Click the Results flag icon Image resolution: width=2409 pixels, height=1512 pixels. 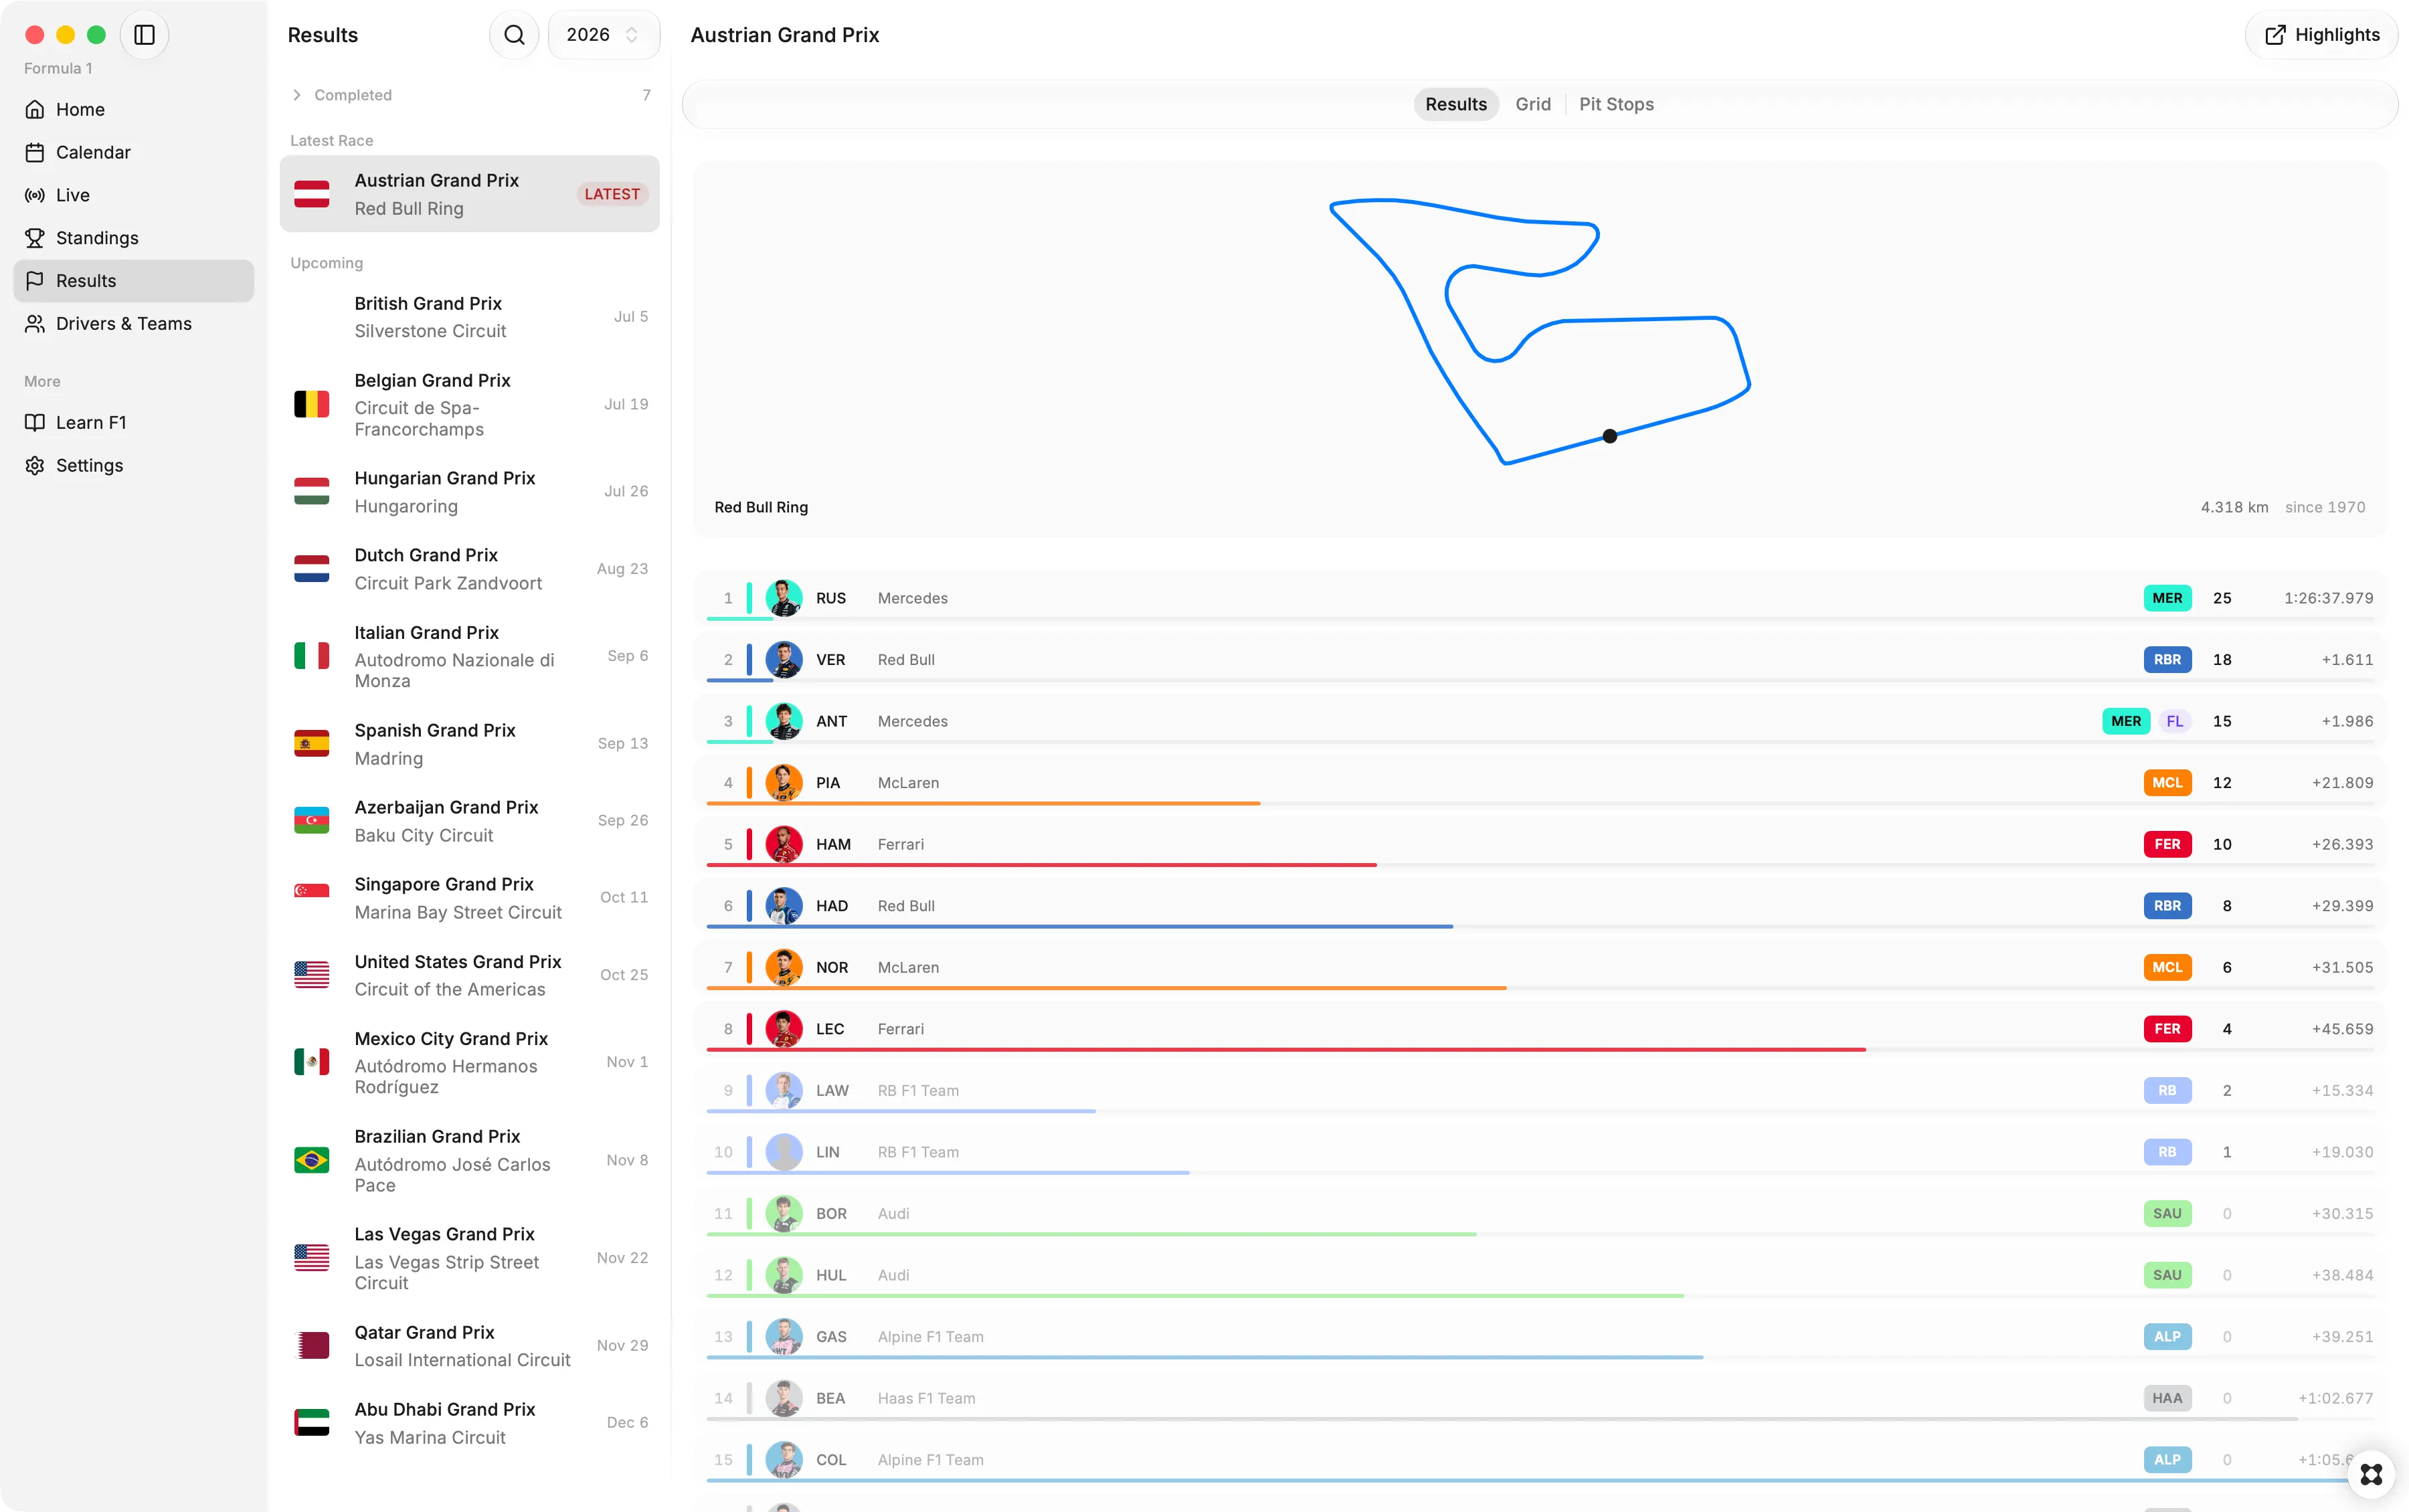pos(35,281)
